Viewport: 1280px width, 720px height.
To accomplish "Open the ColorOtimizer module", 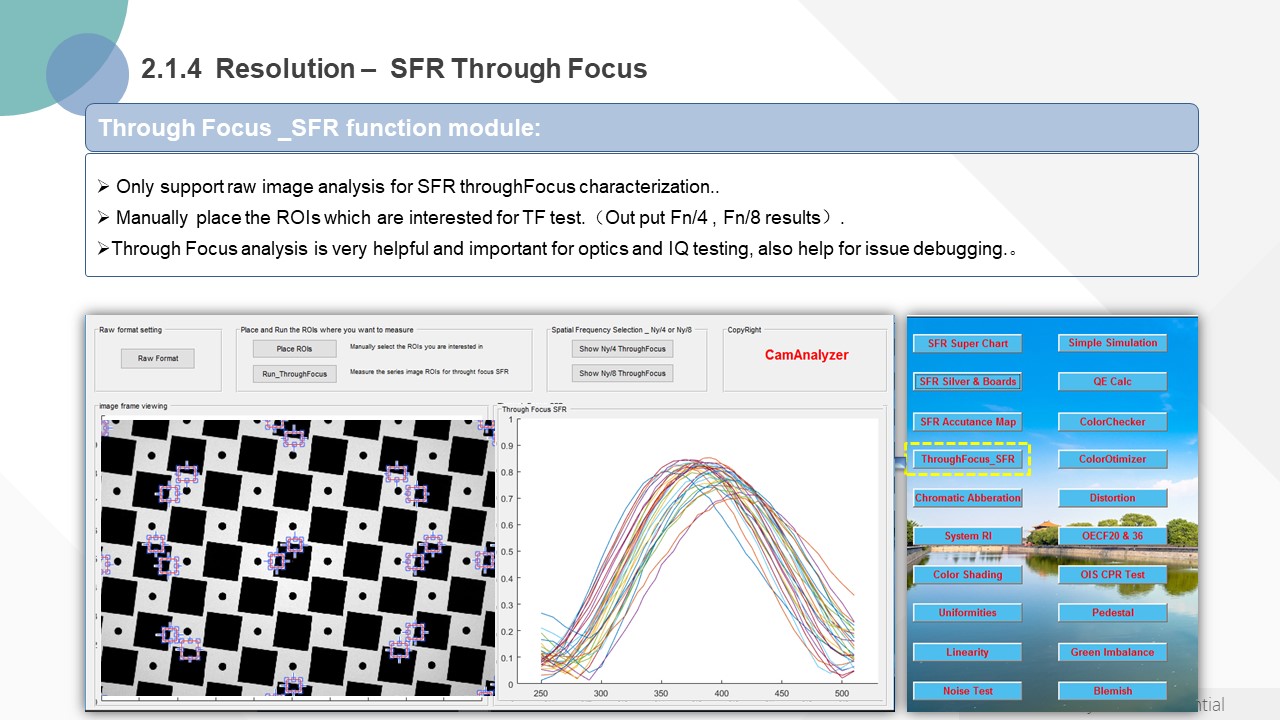I will (x=1112, y=459).
